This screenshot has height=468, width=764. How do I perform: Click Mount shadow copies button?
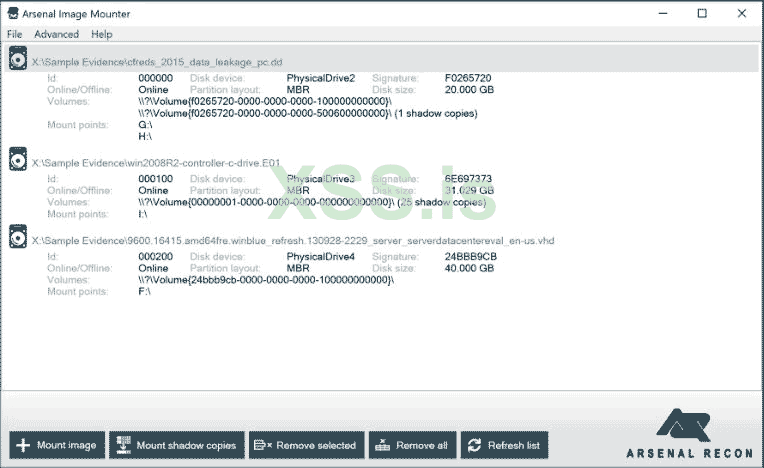tap(176, 445)
